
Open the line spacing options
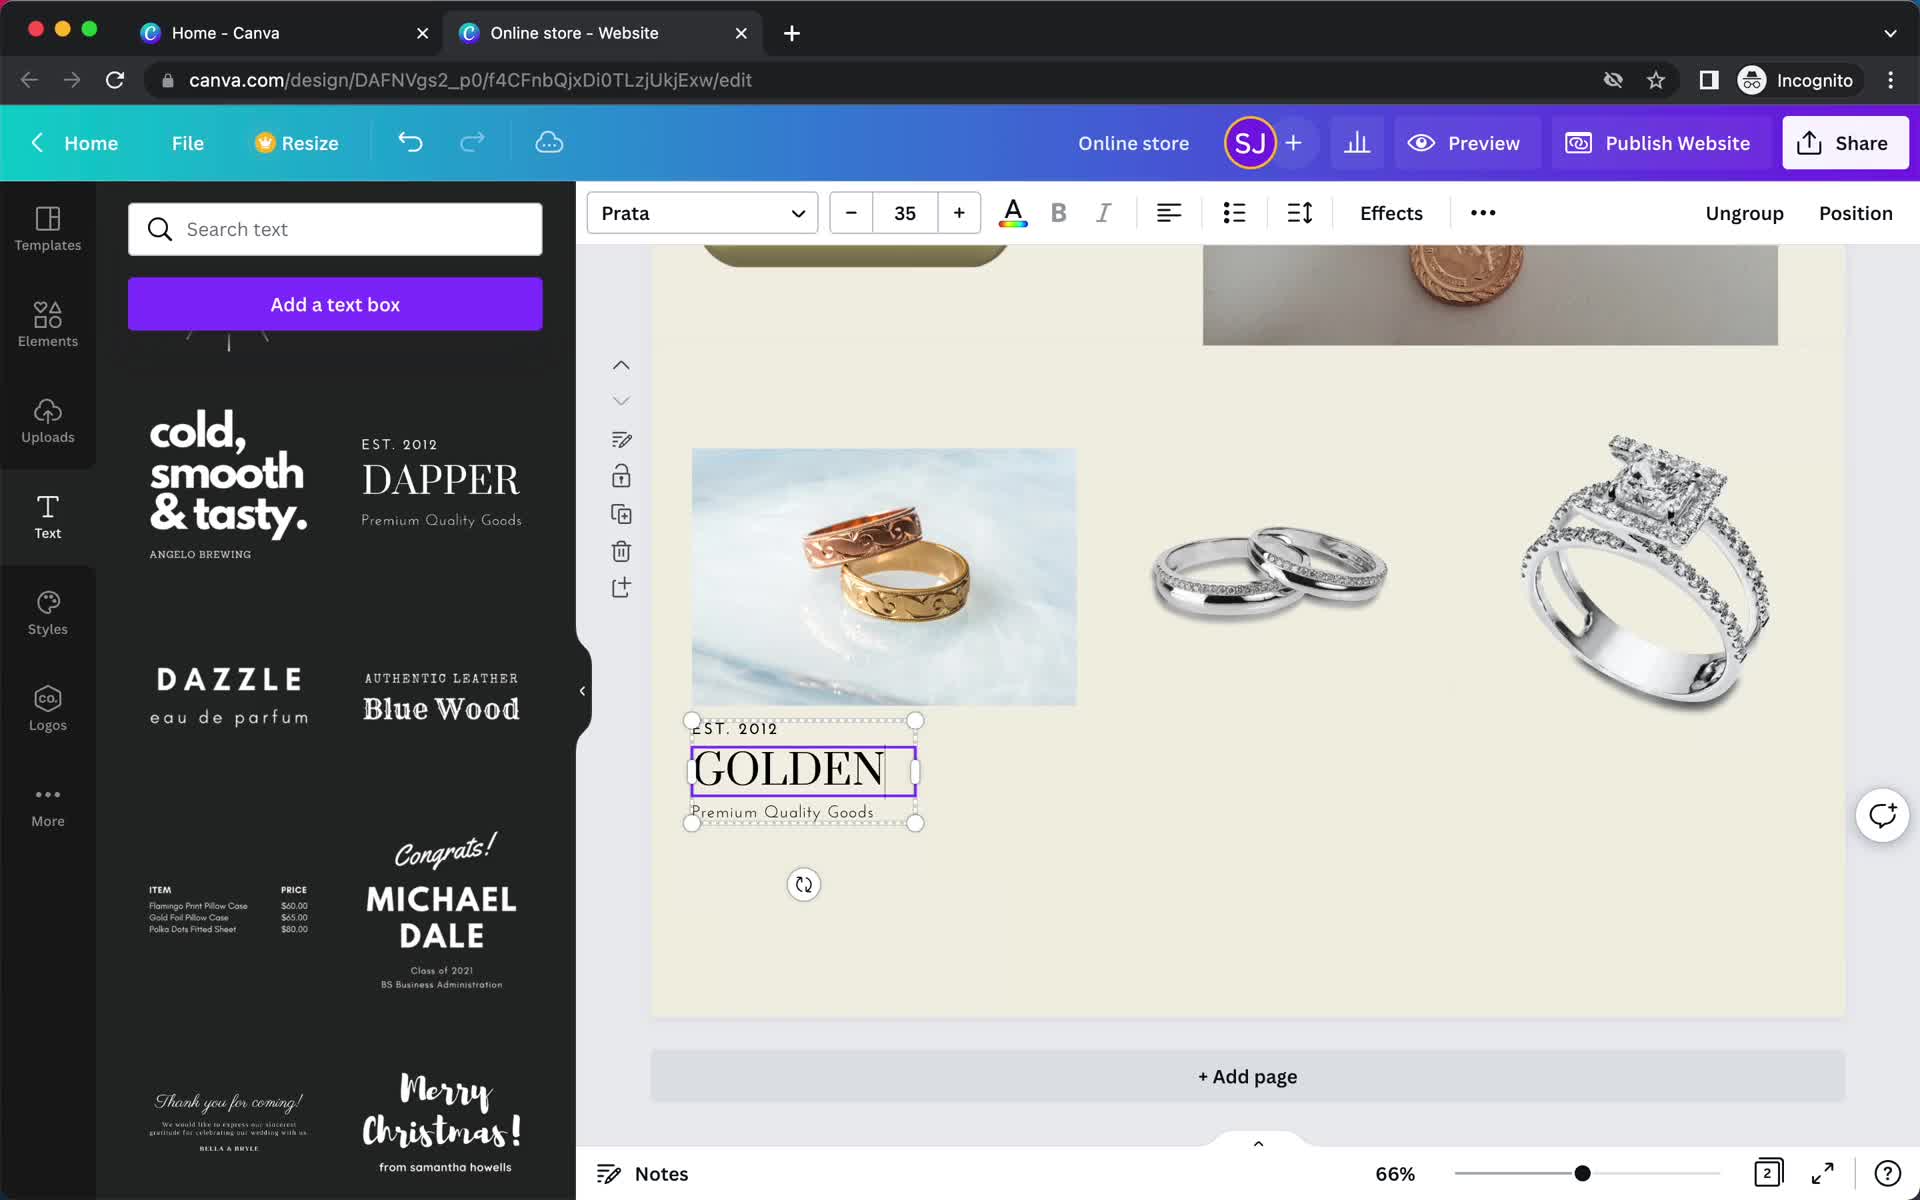click(x=1300, y=213)
